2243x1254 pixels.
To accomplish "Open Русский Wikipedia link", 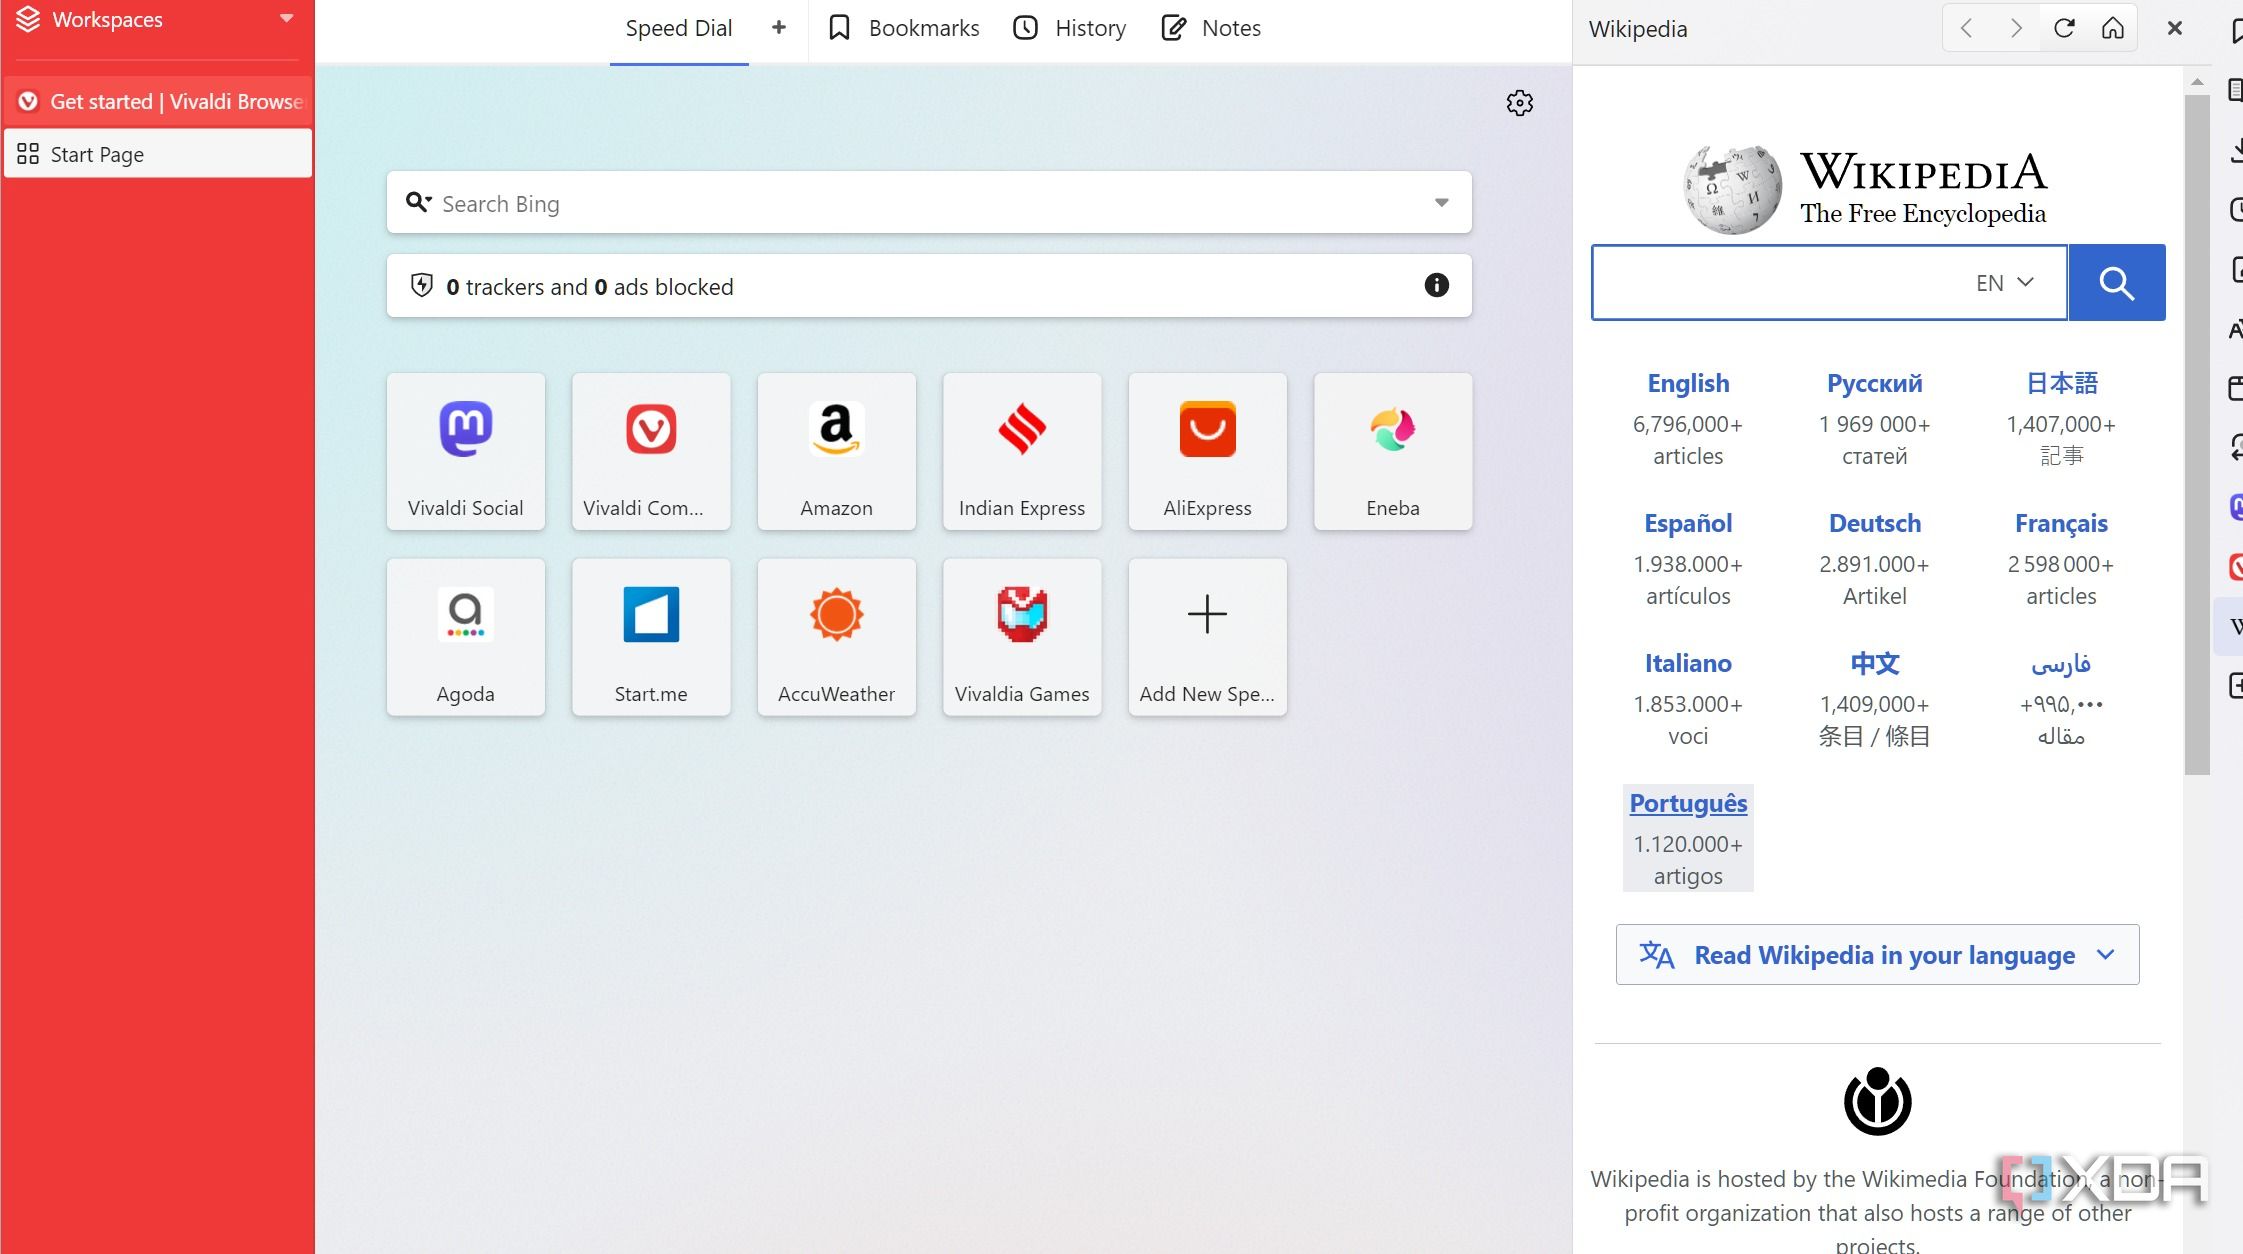I will pos(1874,383).
